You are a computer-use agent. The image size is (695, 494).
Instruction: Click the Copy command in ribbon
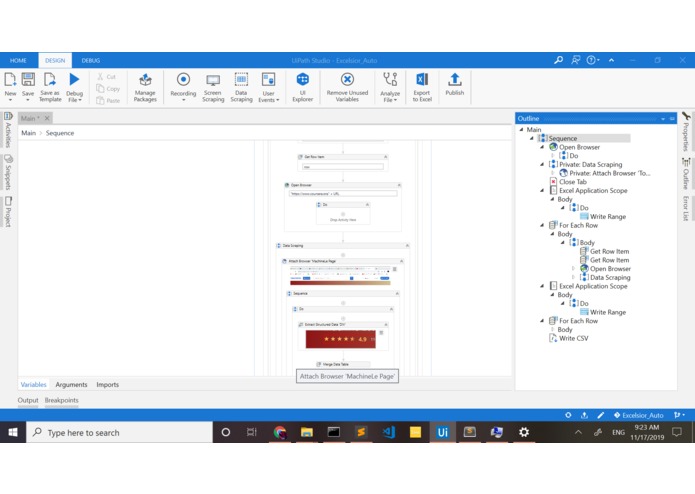click(109, 89)
